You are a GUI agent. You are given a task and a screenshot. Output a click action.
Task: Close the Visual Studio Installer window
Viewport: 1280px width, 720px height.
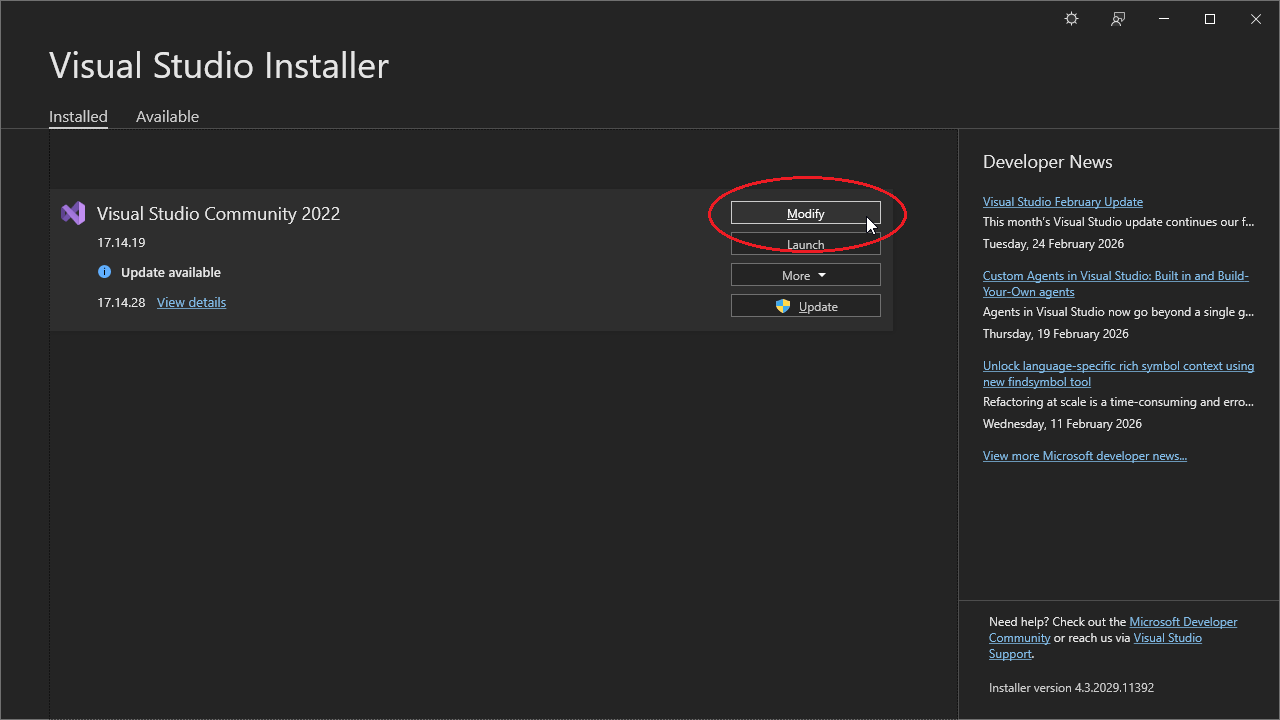click(x=1256, y=19)
